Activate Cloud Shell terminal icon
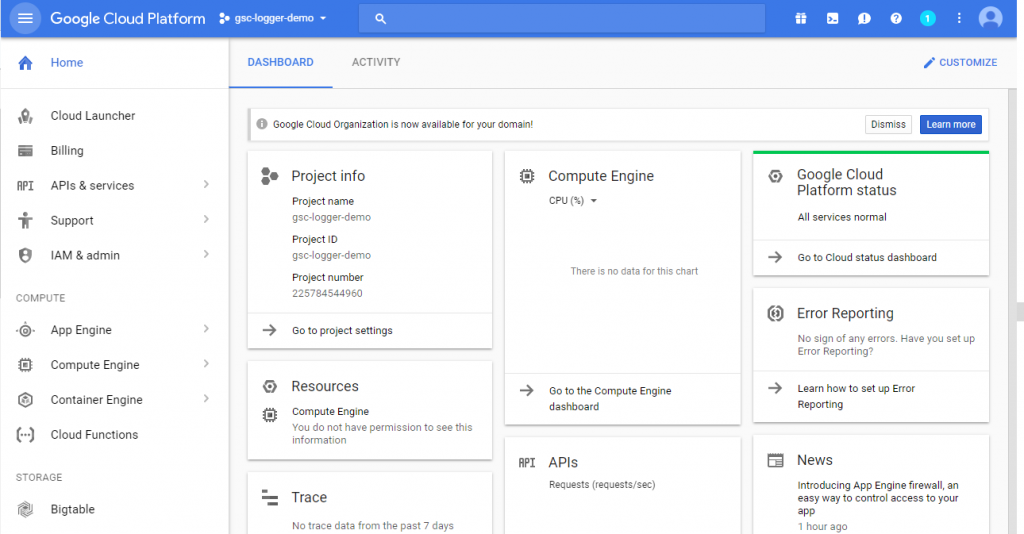The width and height of the screenshot is (1024, 534). tap(832, 18)
